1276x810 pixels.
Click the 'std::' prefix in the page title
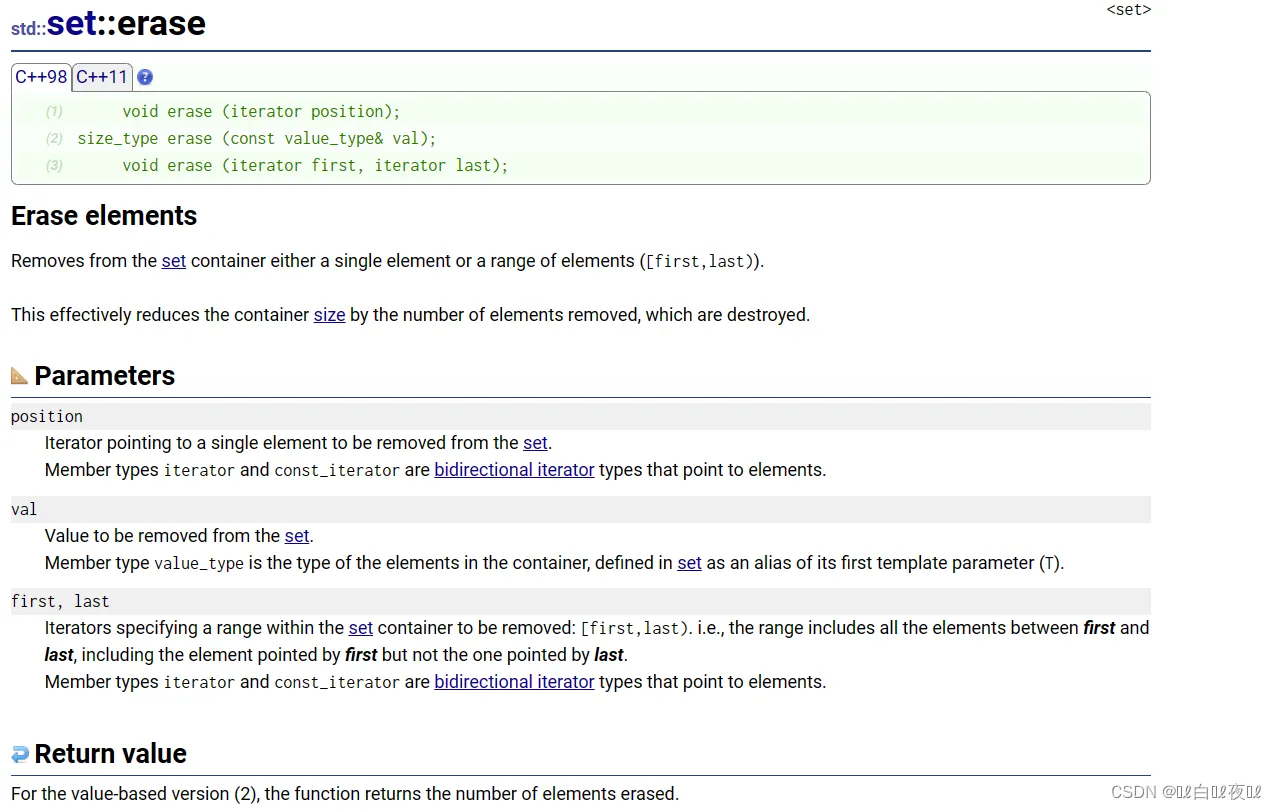[28, 28]
